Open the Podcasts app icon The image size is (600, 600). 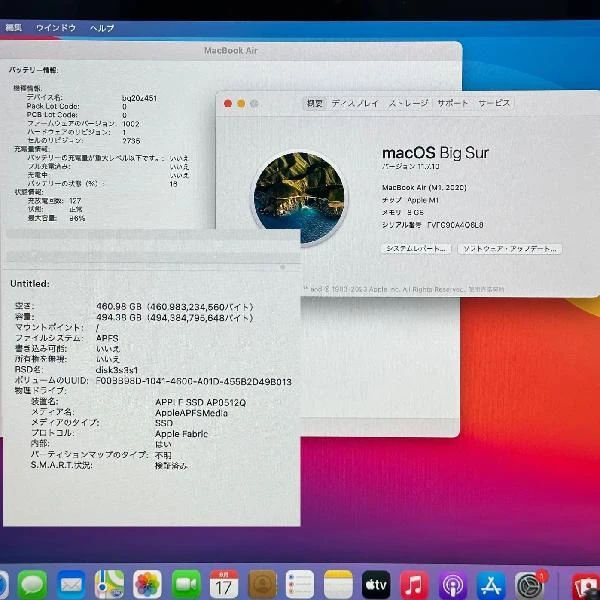tap(453, 584)
